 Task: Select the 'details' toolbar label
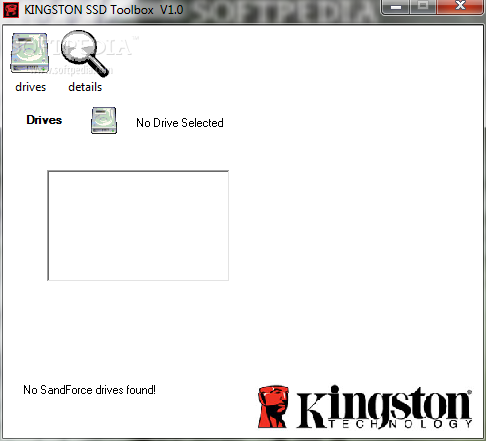pyautogui.click(x=85, y=87)
